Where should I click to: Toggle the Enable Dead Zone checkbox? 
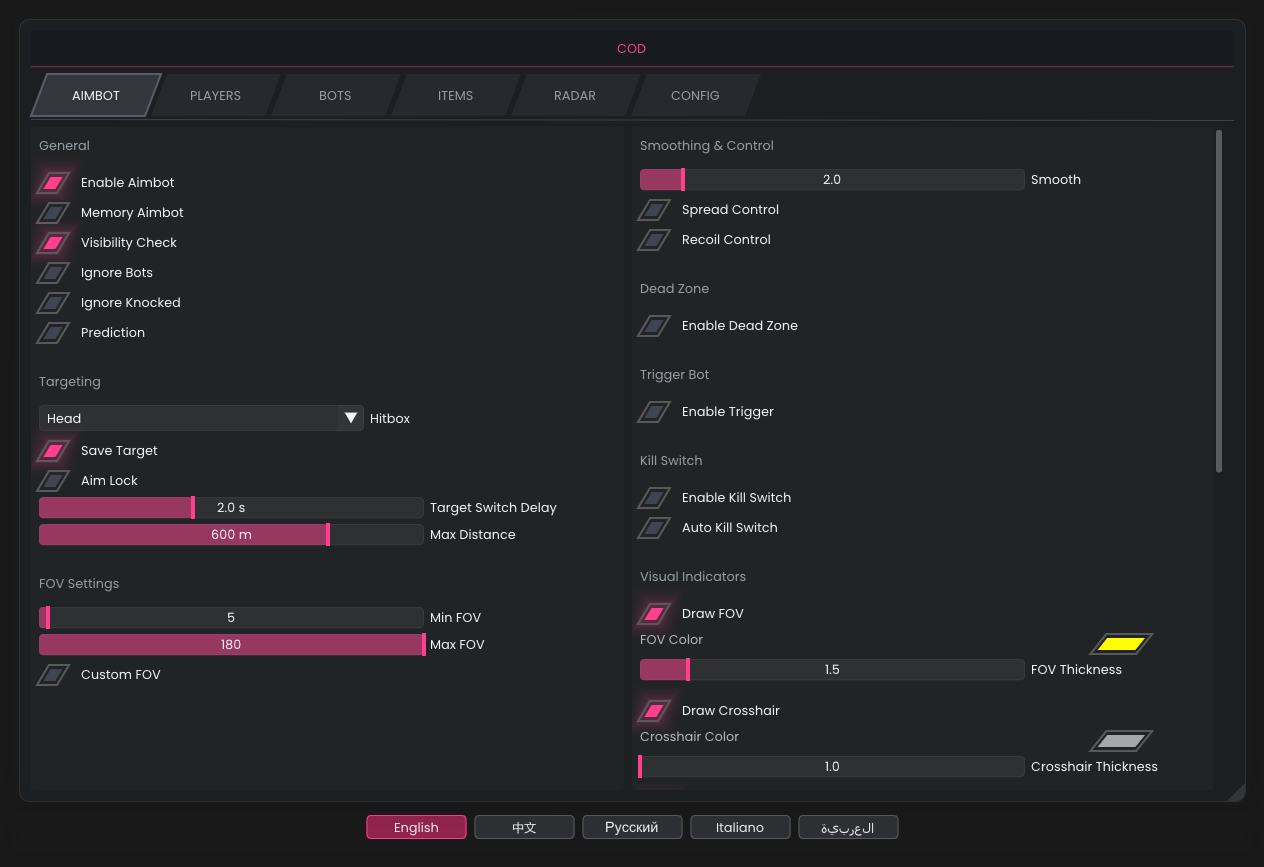click(x=655, y=326)
